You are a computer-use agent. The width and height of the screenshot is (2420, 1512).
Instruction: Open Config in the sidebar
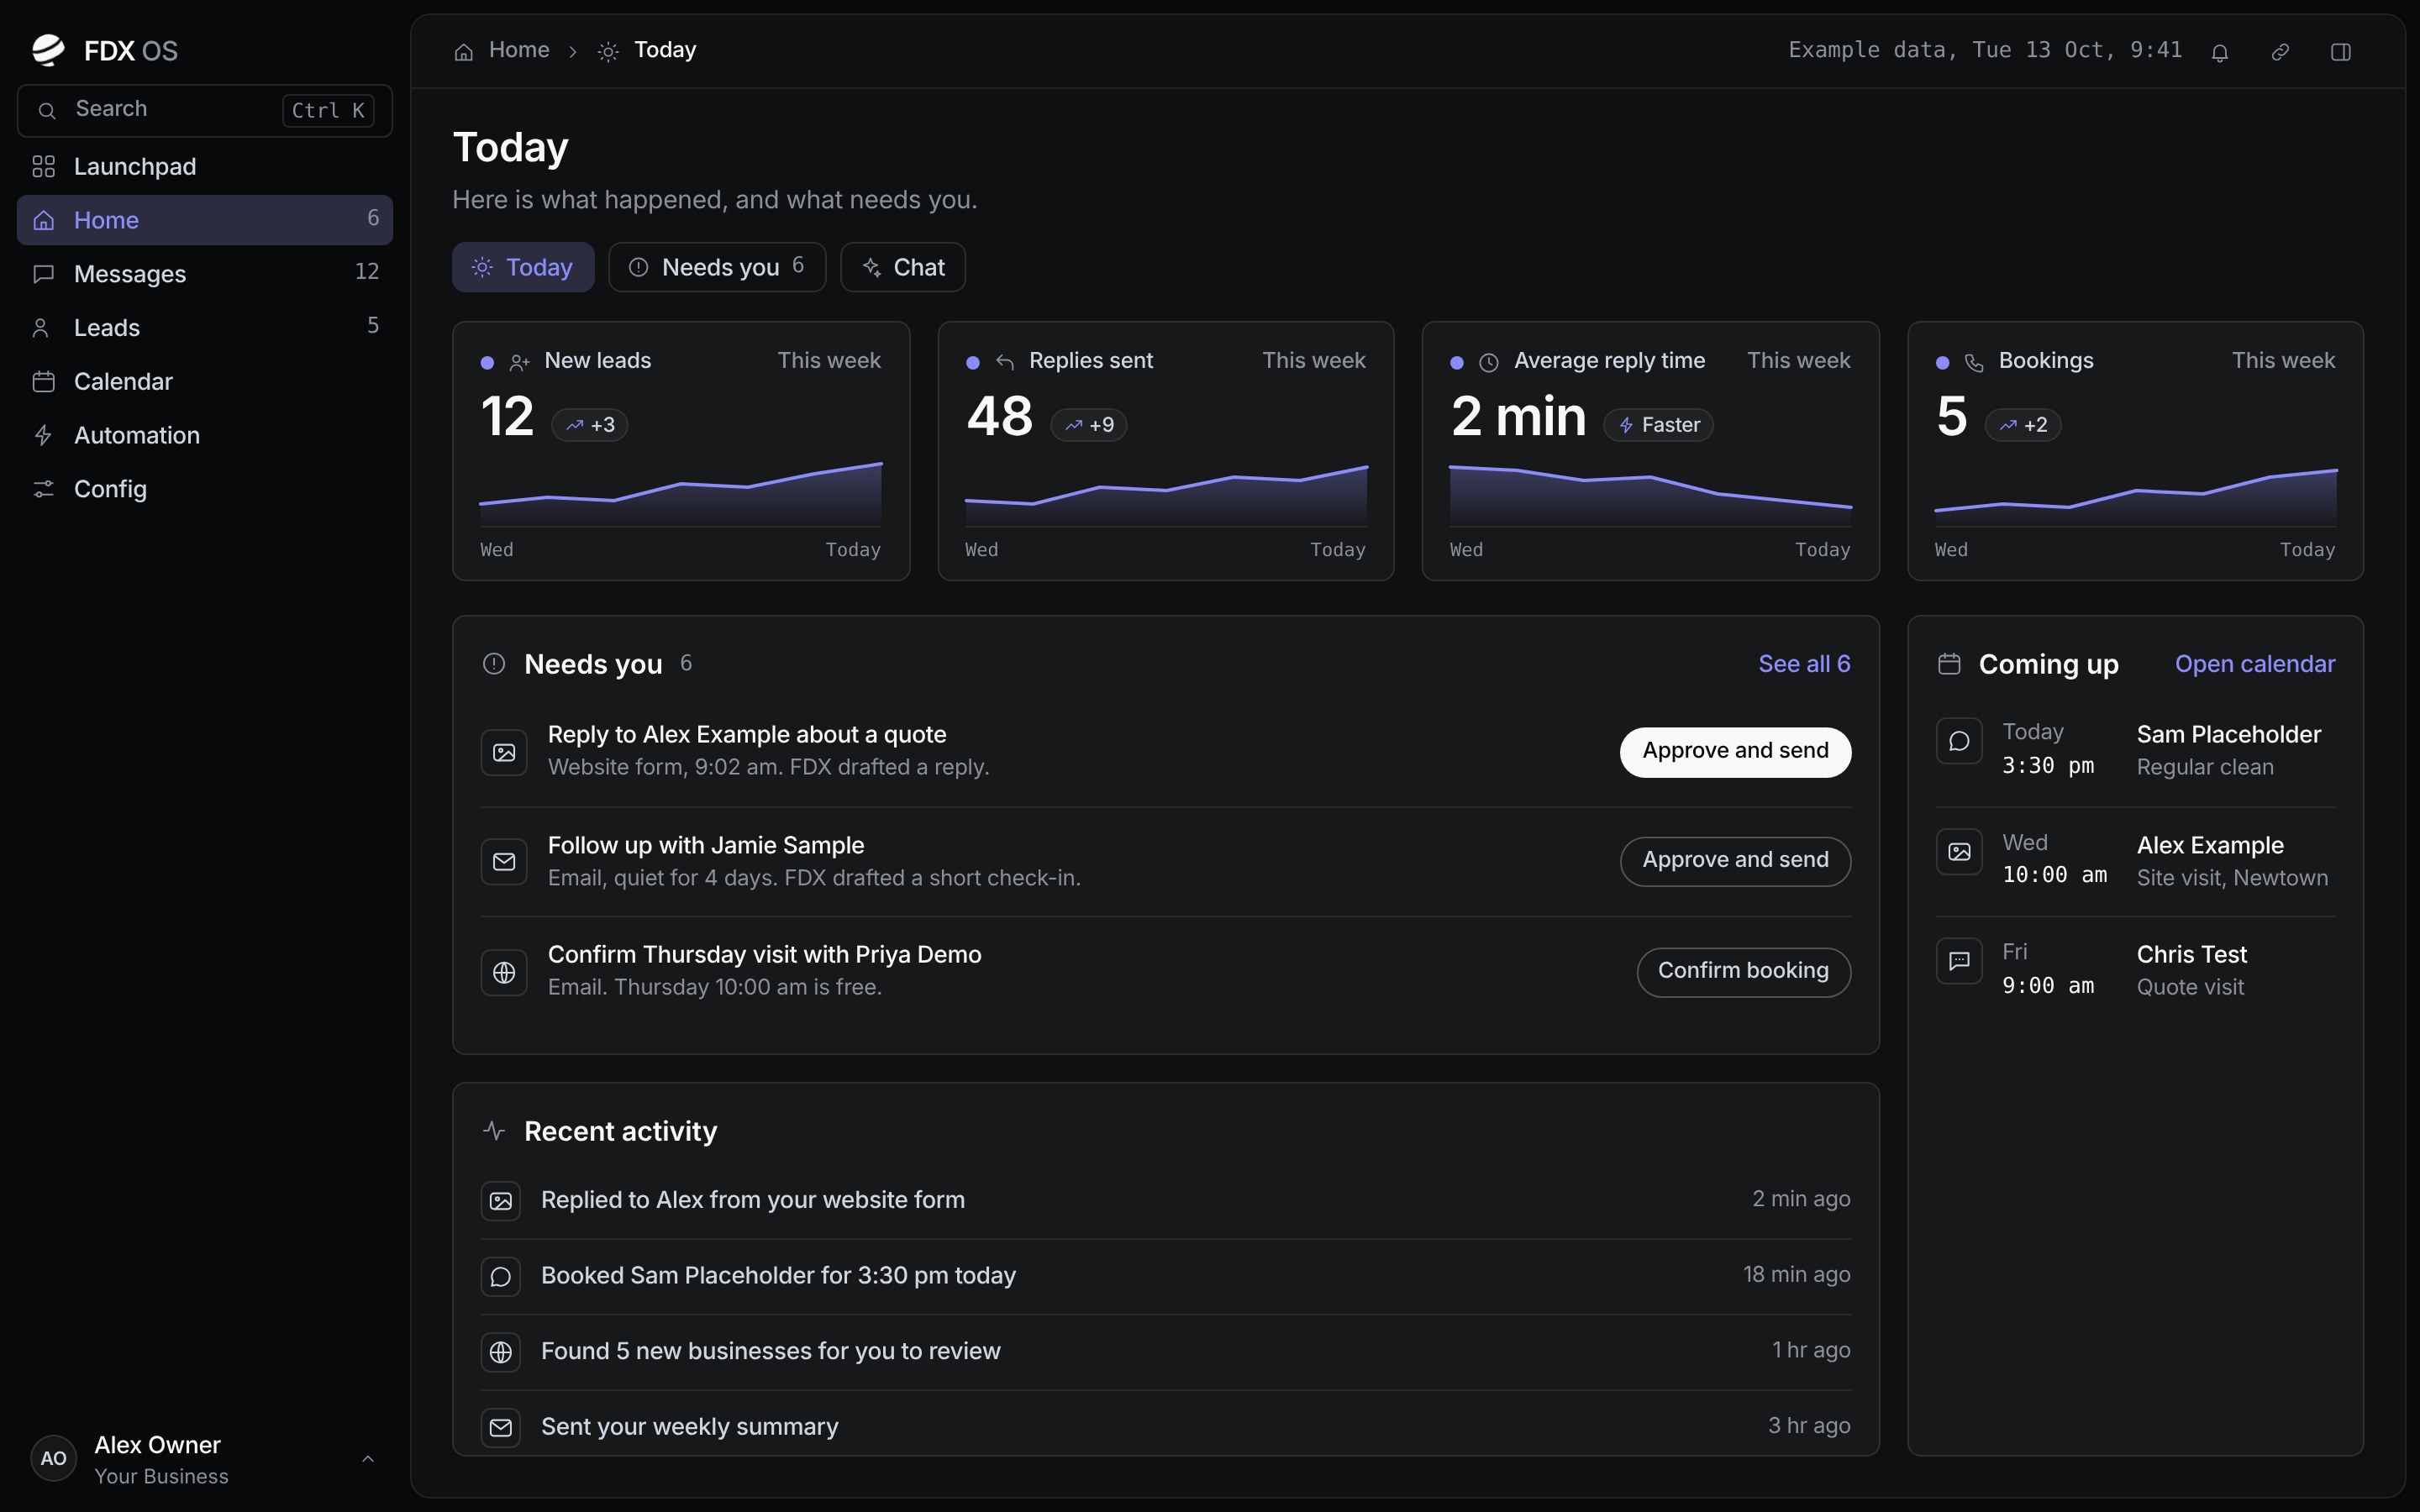[205, 489]
